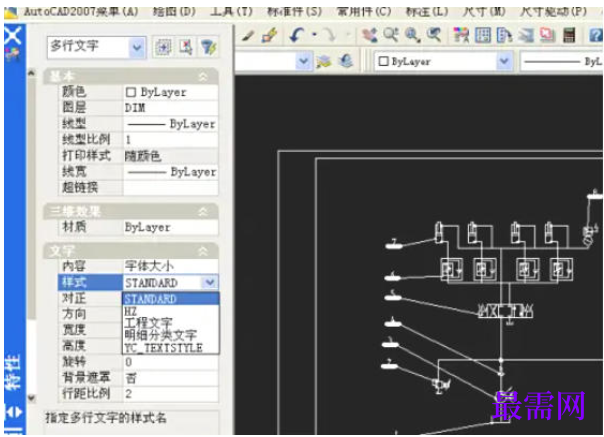Viewport: 604px width, 437px height.
Task: Open the 绘图(D) menu
Action: (174, 11)
